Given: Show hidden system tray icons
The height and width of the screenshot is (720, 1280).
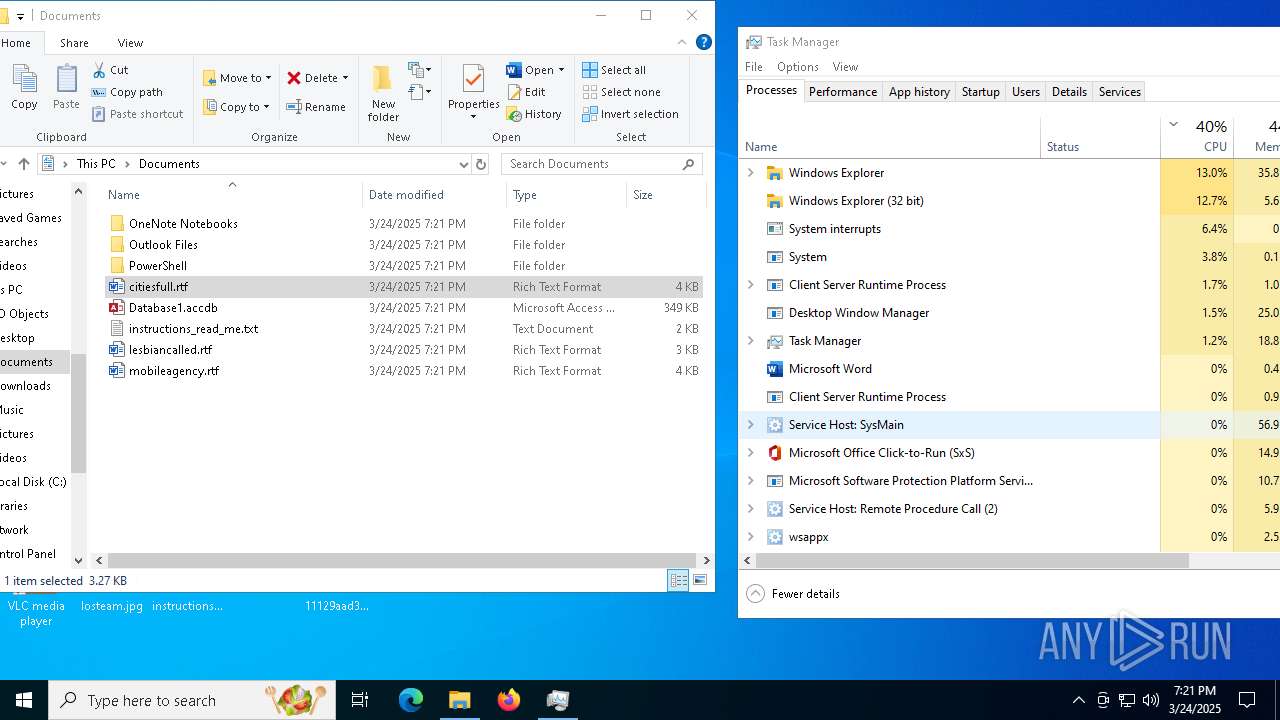Looking at the screenshot, I should pos(1079,700).
